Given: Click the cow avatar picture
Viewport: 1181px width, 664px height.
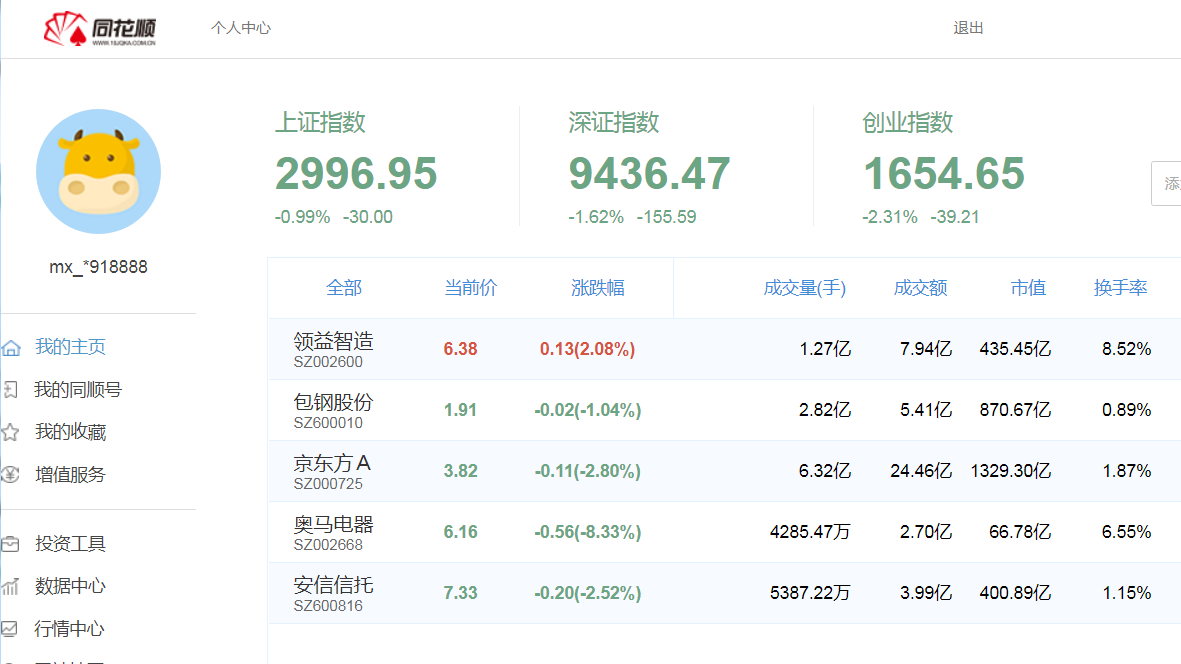Looking at the screenshot, I should click(99, 172).
